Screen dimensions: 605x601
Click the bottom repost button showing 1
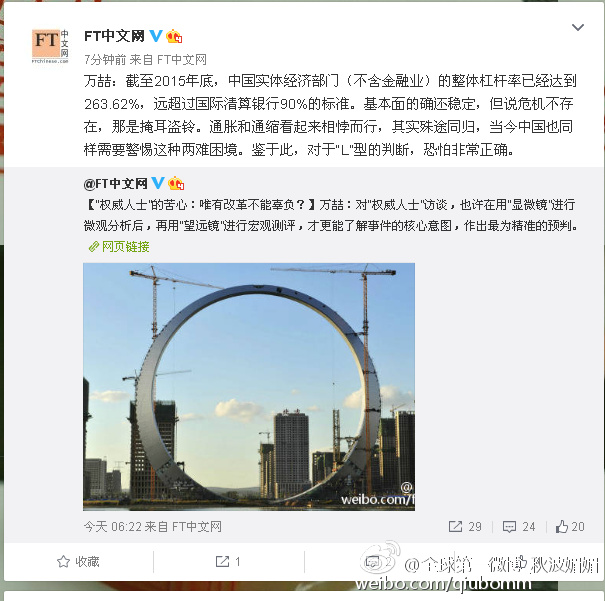pos(228,562)
